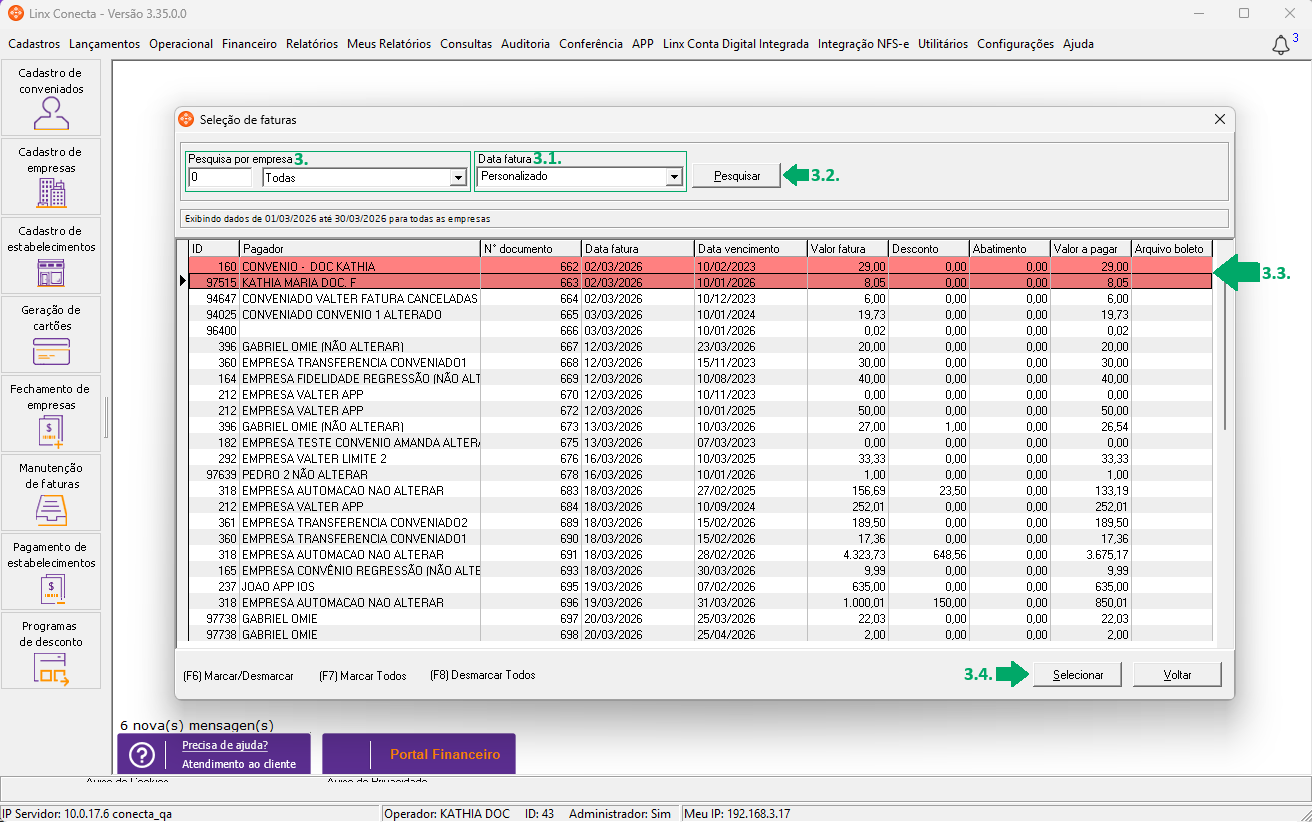
Task: Expand the empresa 'Todas' dropdown
Action: coord(458,178)
